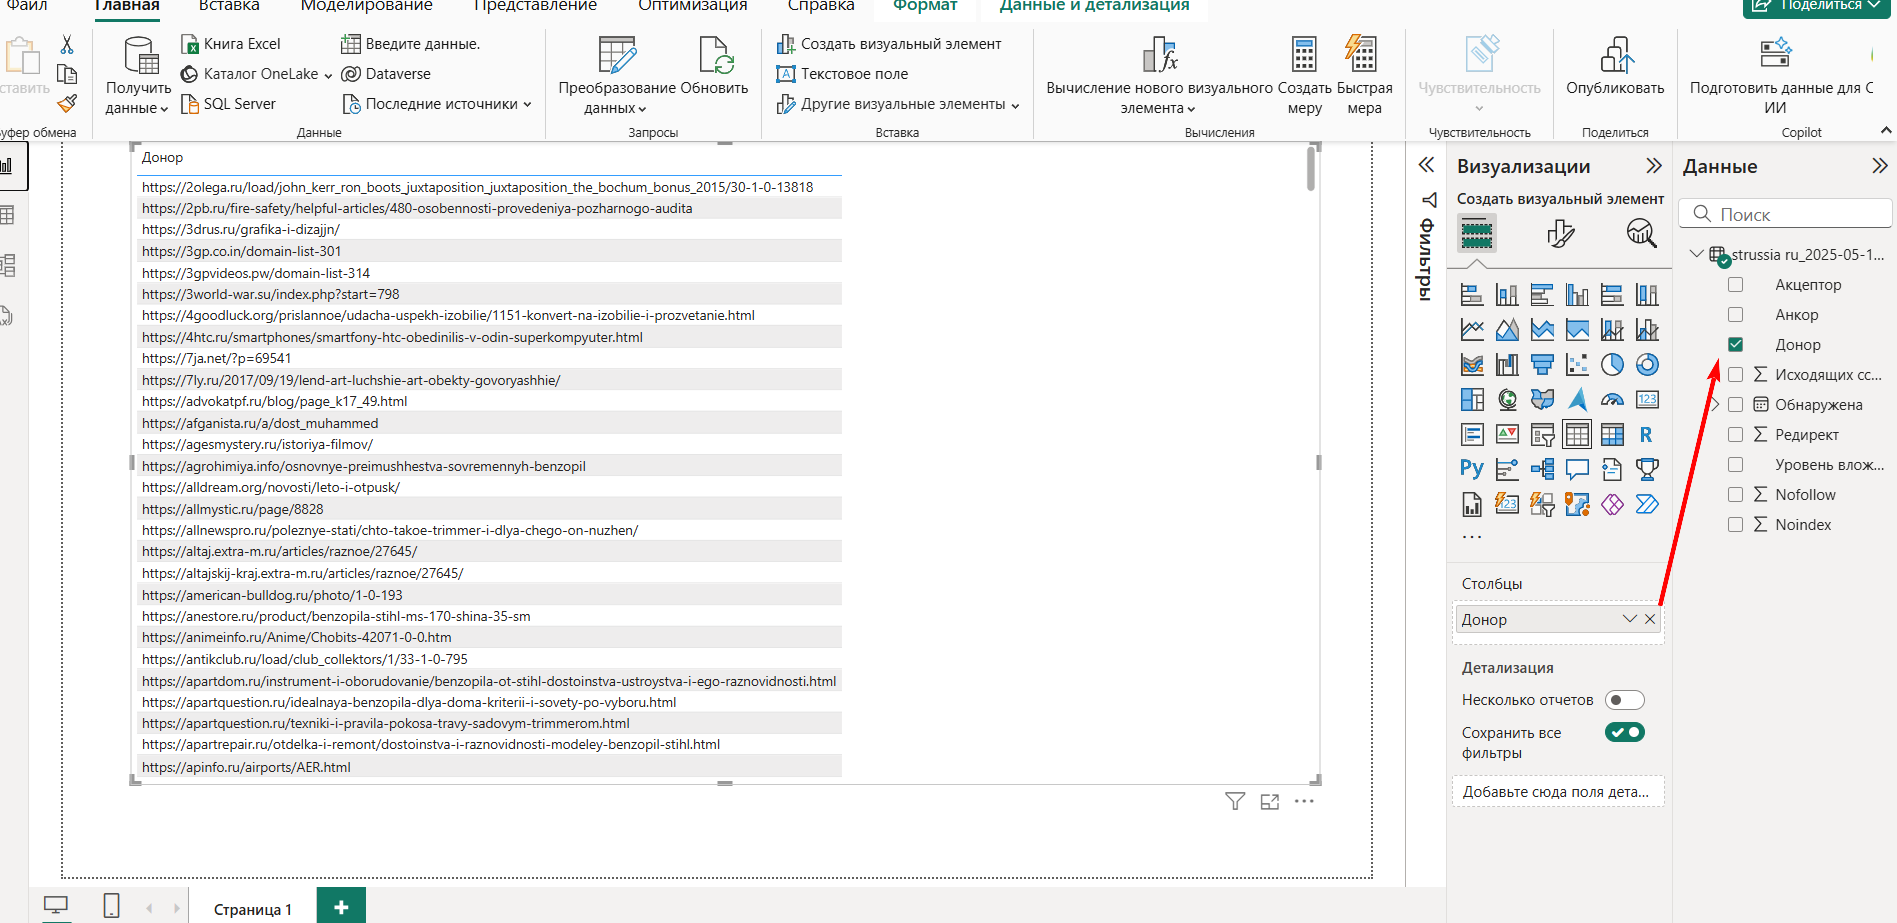Screen dimensions: 1897x923
Task: Open the Донор column dropdown arrow
Action: click(1629, 619)
